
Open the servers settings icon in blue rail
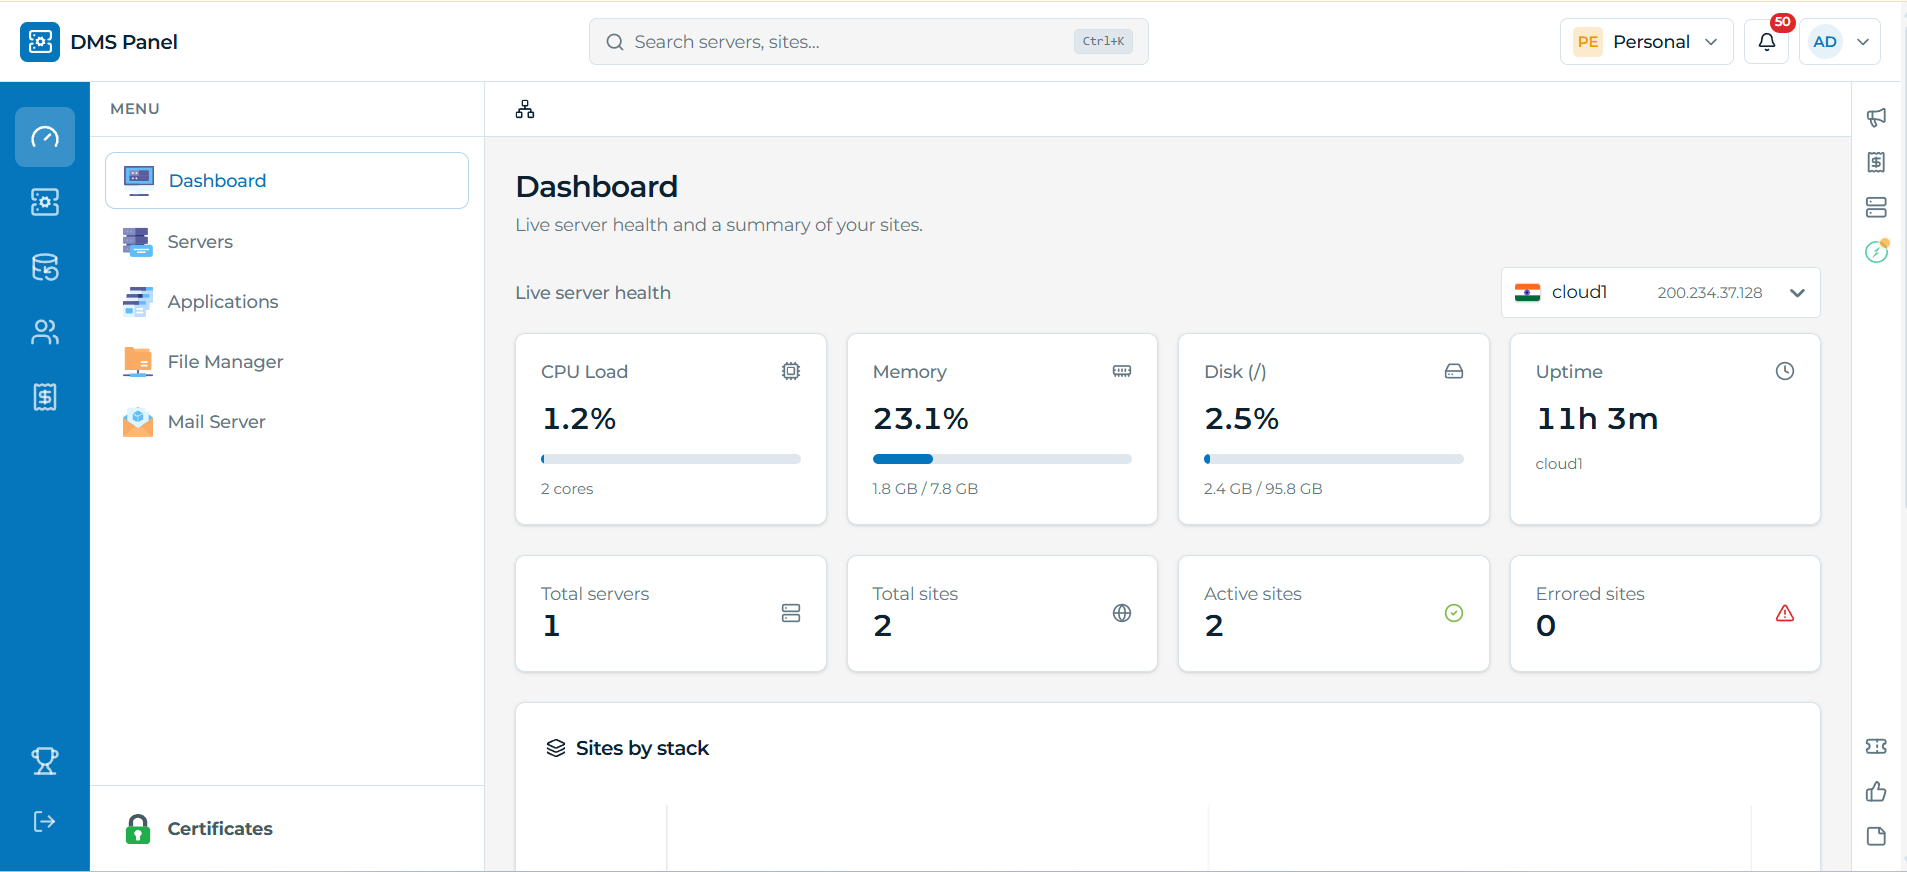click(45, 202)
